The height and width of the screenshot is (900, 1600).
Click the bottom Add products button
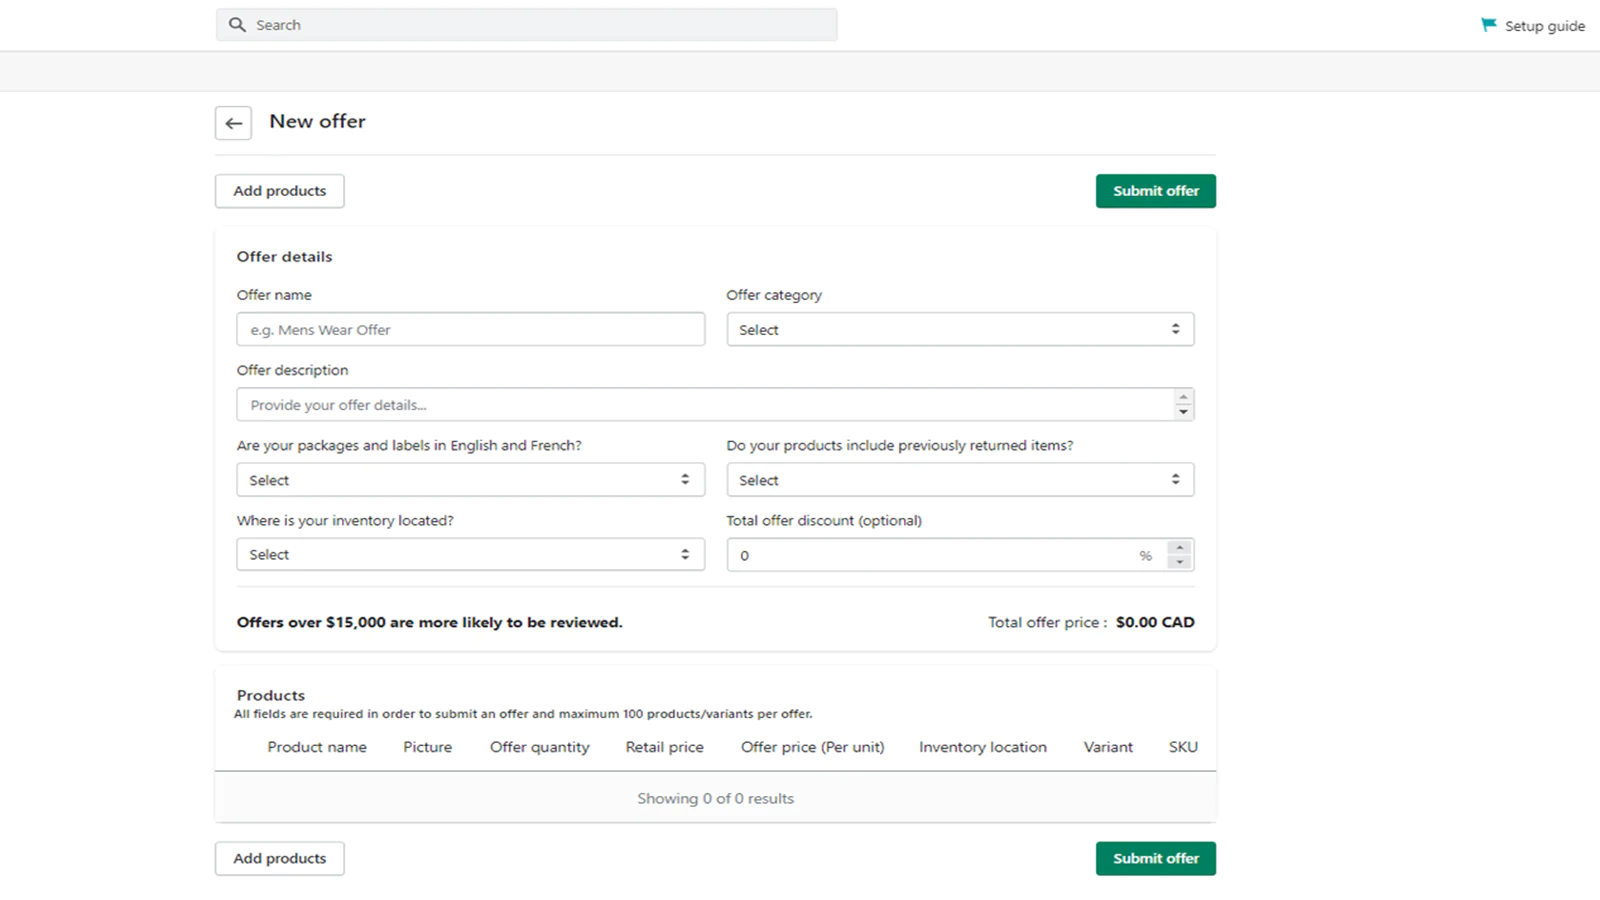pos(279,858)
